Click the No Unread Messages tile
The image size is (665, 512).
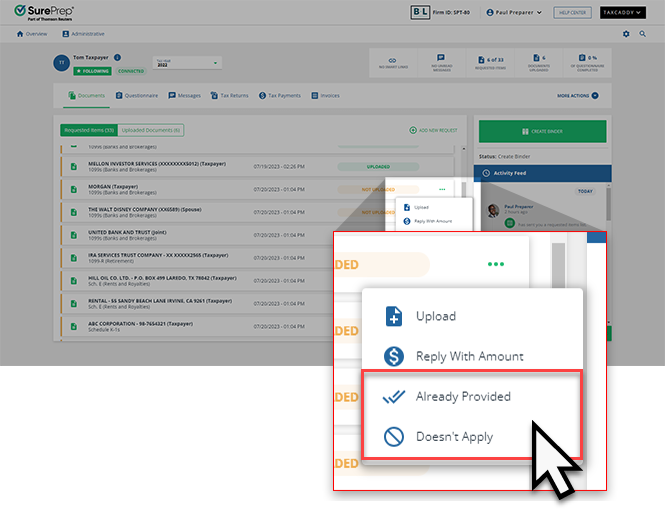(441, 63)
